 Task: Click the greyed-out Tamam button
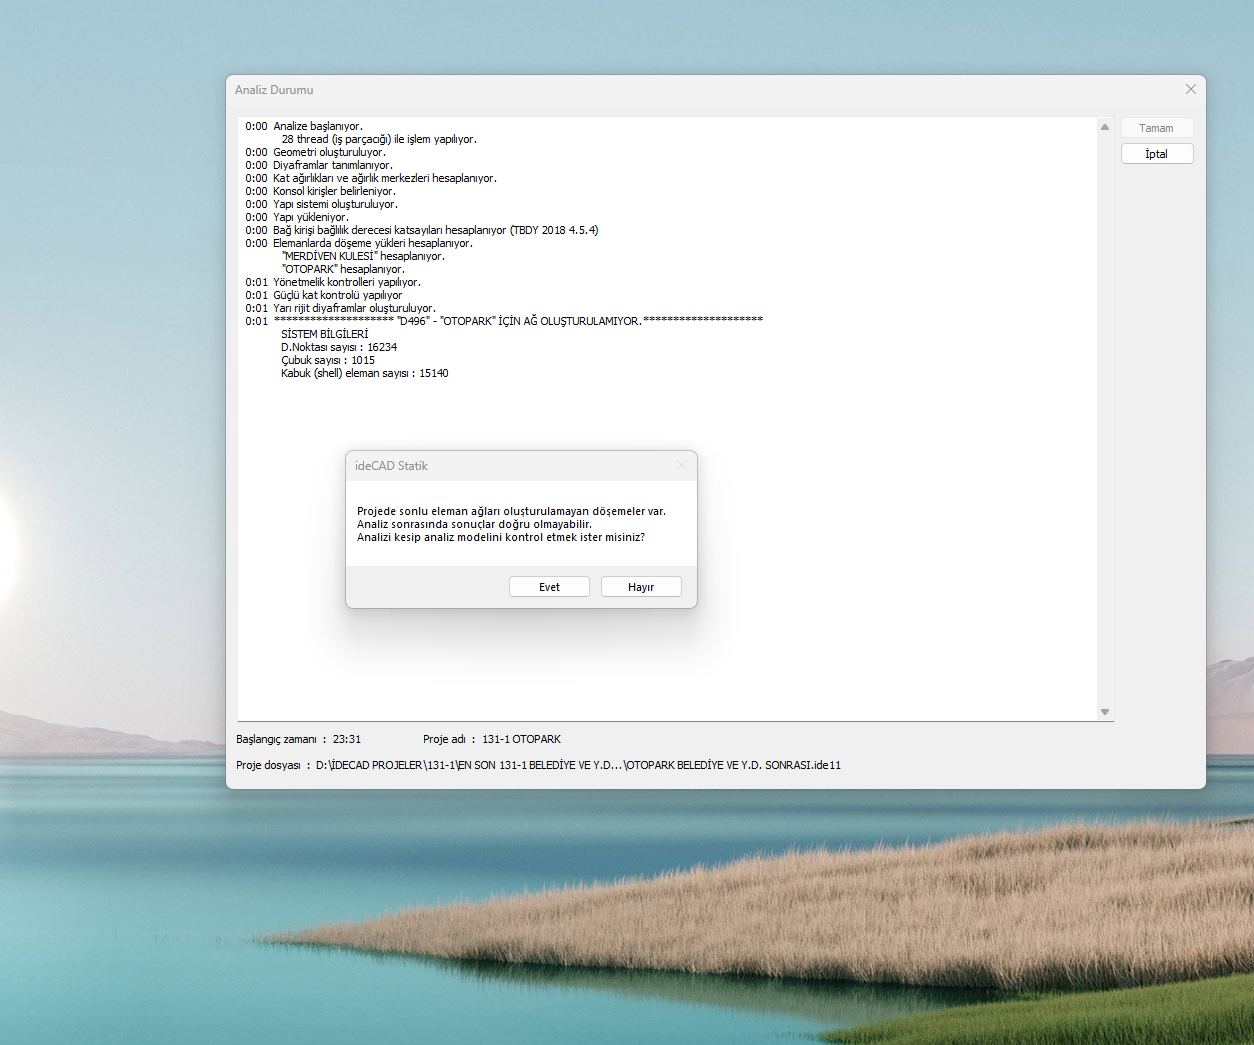click(1156, 128)
